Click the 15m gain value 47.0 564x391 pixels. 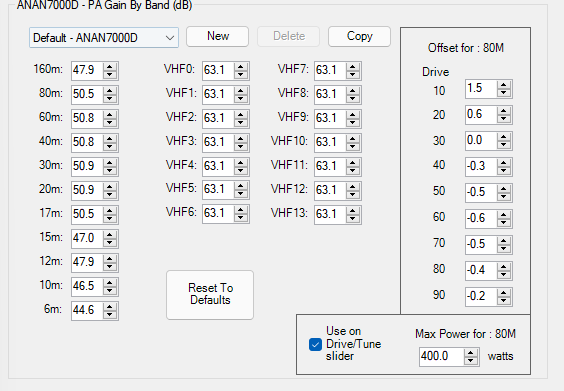87,238
